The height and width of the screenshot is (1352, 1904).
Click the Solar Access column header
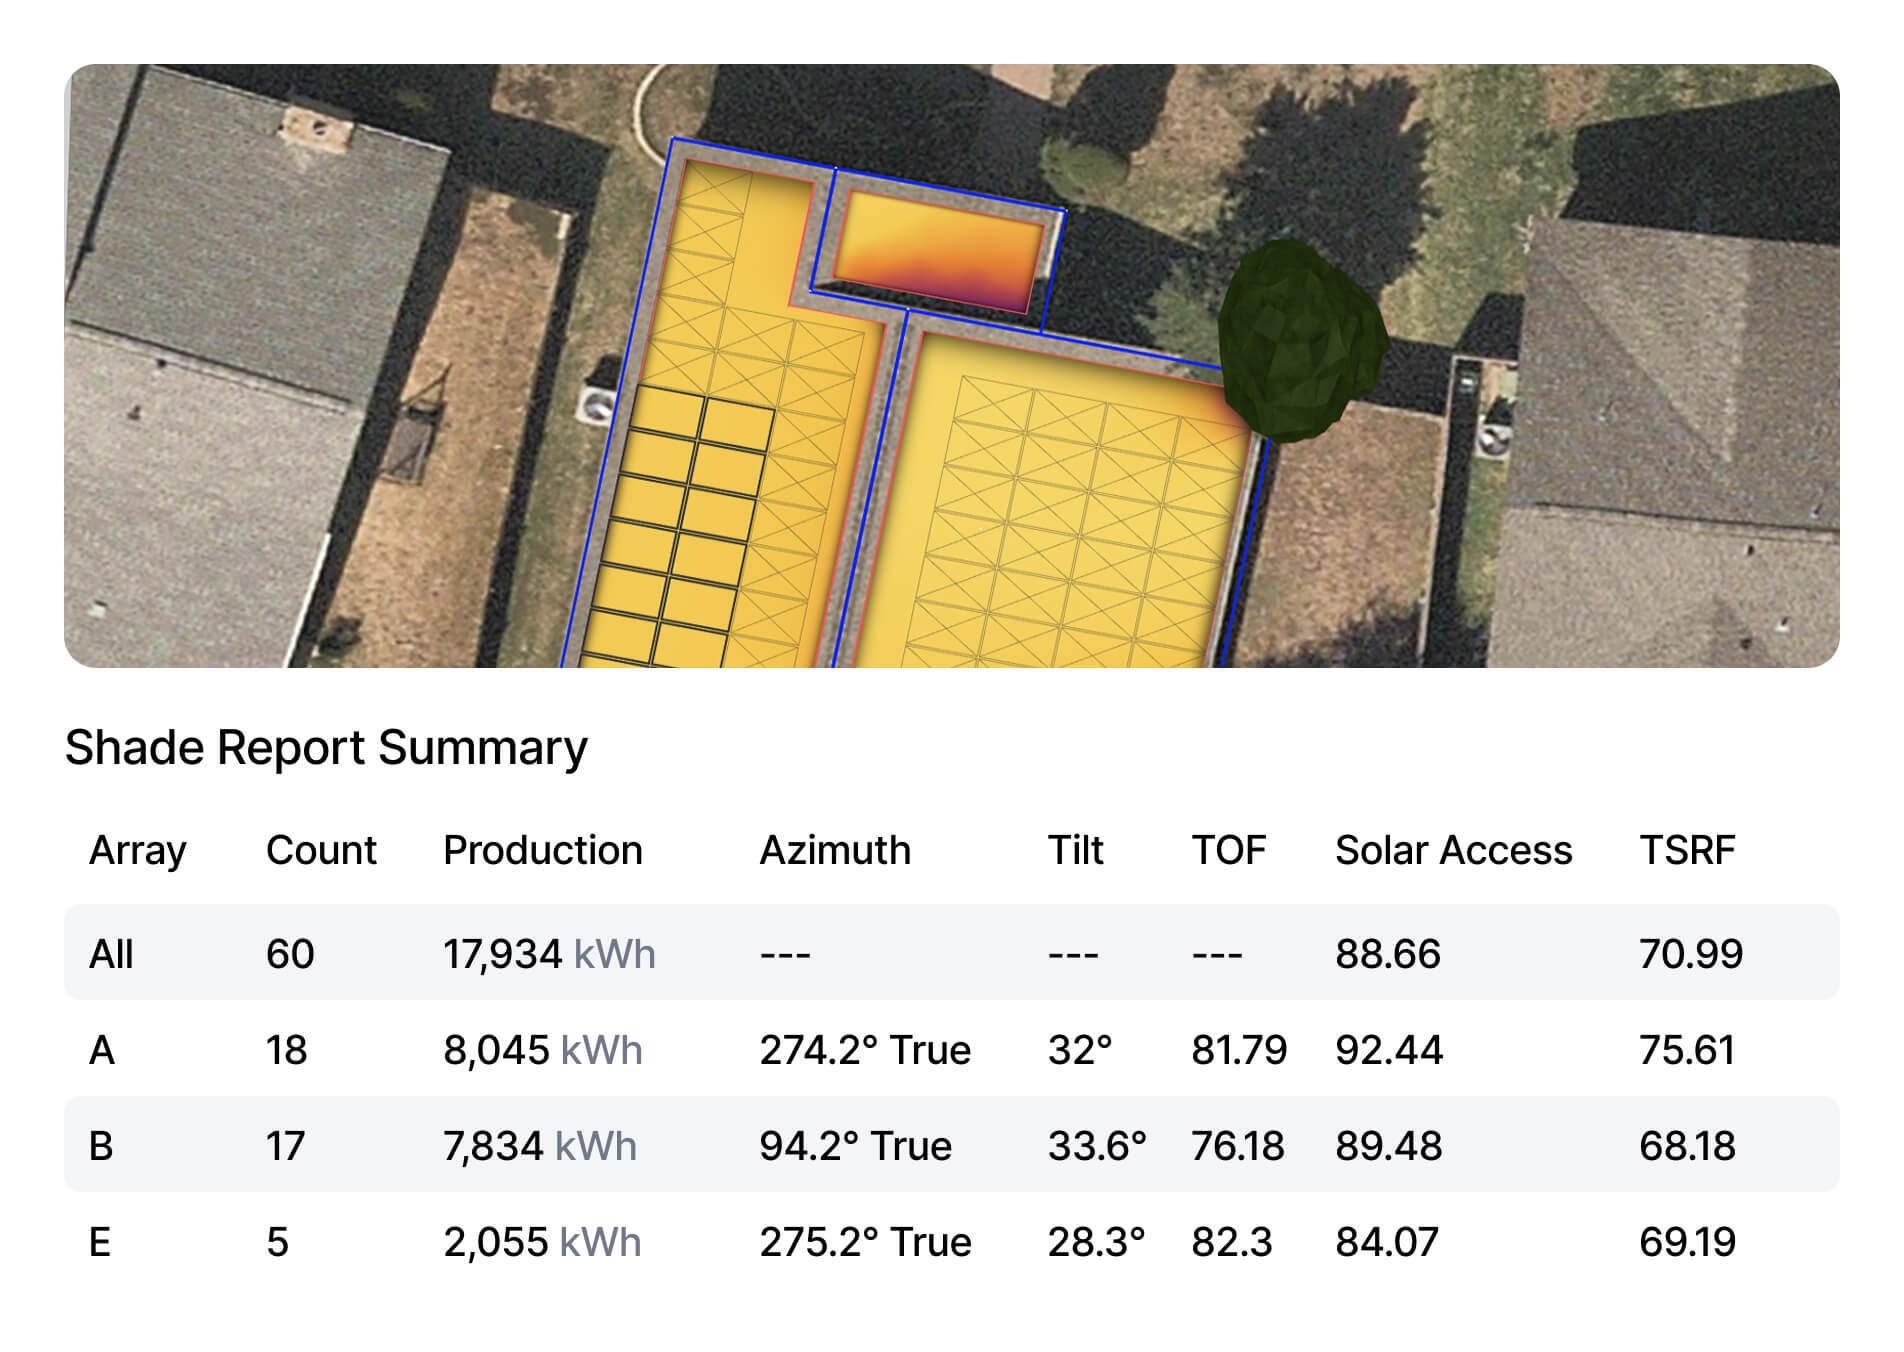click(x=1453, y=851)
